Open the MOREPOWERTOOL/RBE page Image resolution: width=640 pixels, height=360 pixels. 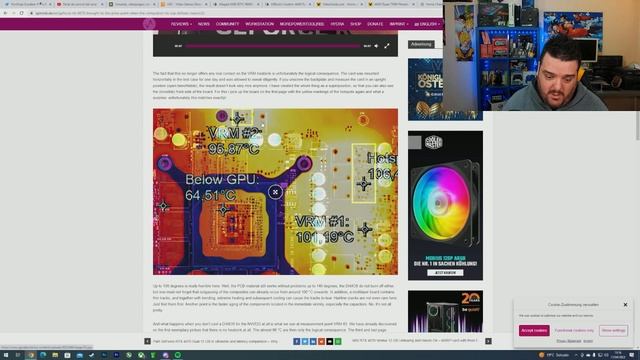(302, 24)
